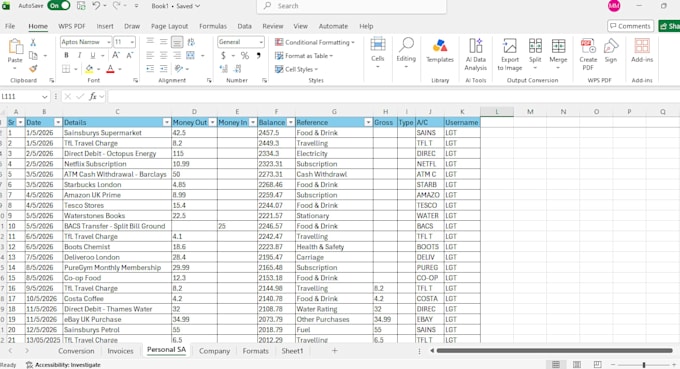The height and width of the screenshot is (369, 680).
Task: Switch to the Conversion sheet tab
Action: (x=76, y=351)
